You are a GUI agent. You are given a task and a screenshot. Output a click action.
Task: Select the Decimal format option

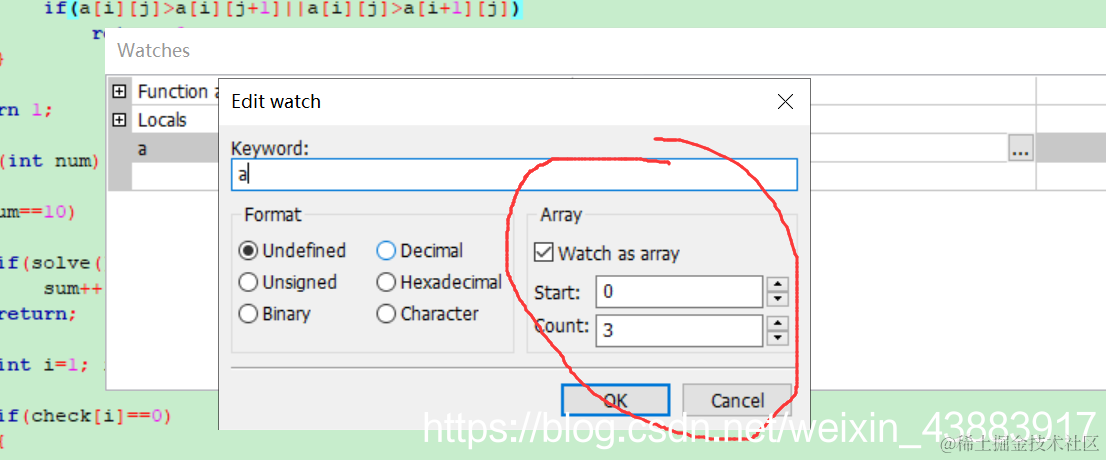(420, 250)
